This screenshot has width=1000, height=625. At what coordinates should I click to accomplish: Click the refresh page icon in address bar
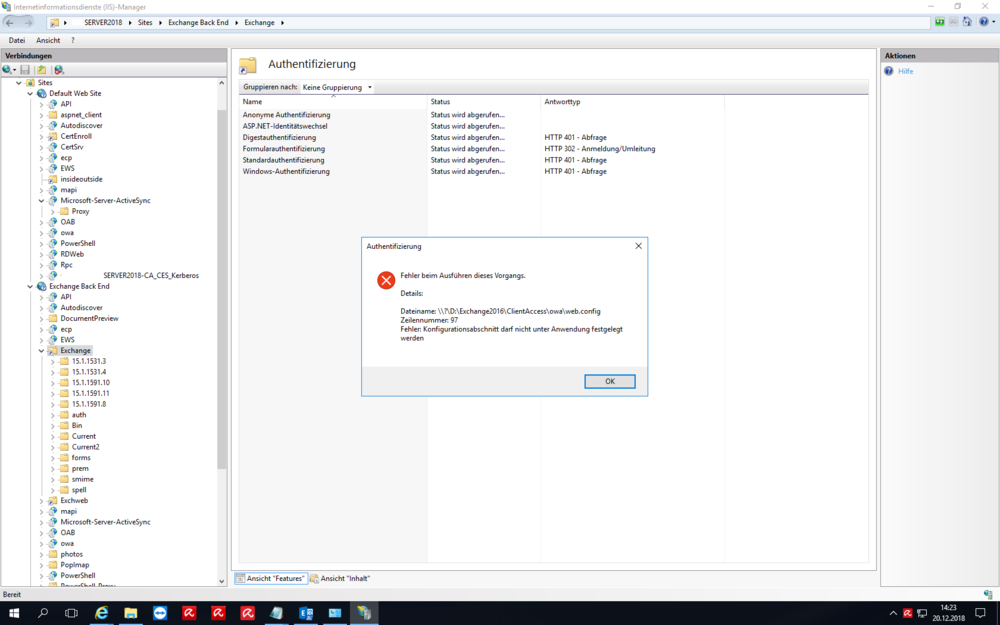click(x=940, y=22)
